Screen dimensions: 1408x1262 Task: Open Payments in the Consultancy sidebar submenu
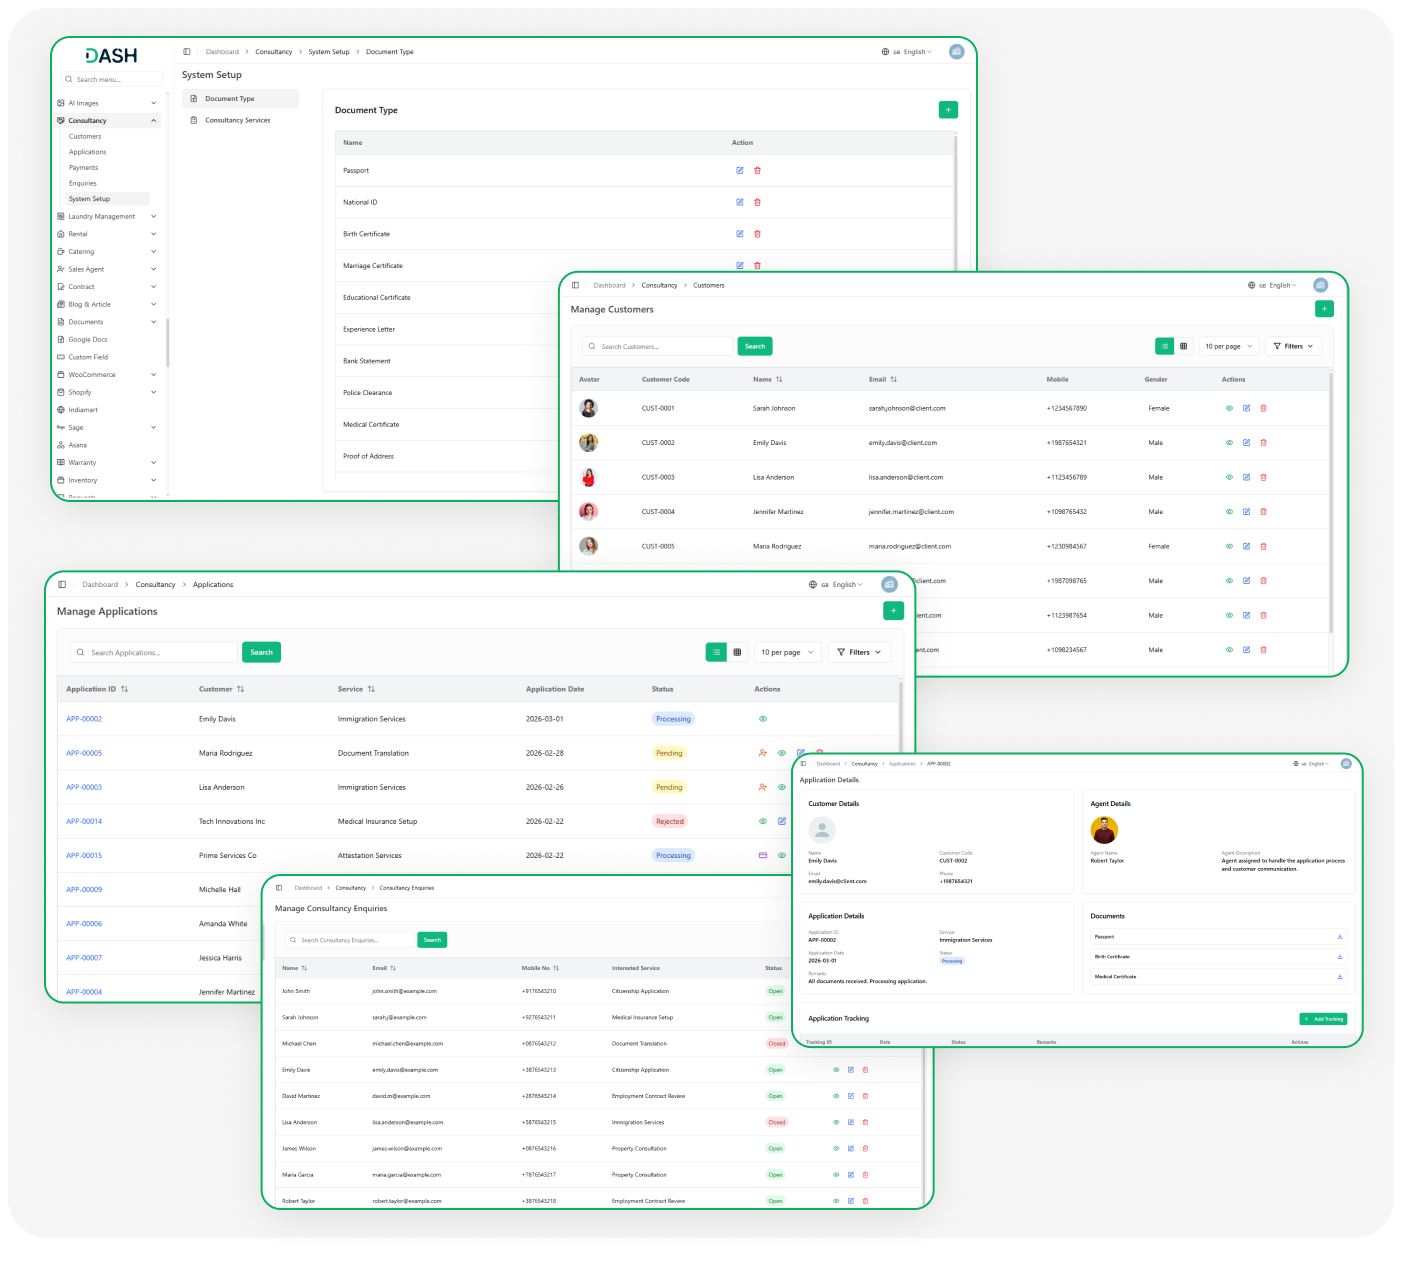click(x=84, y=168)
